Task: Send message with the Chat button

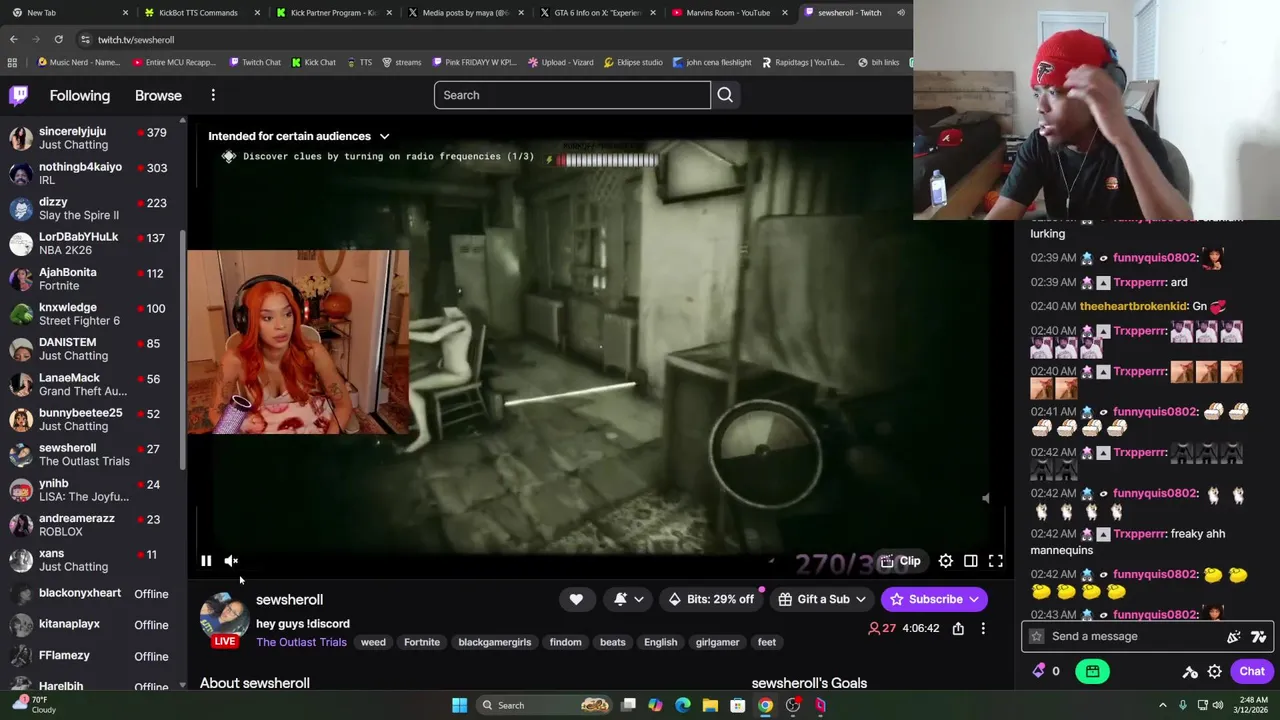Action: pyautogui.click(x=1252, y=671)
